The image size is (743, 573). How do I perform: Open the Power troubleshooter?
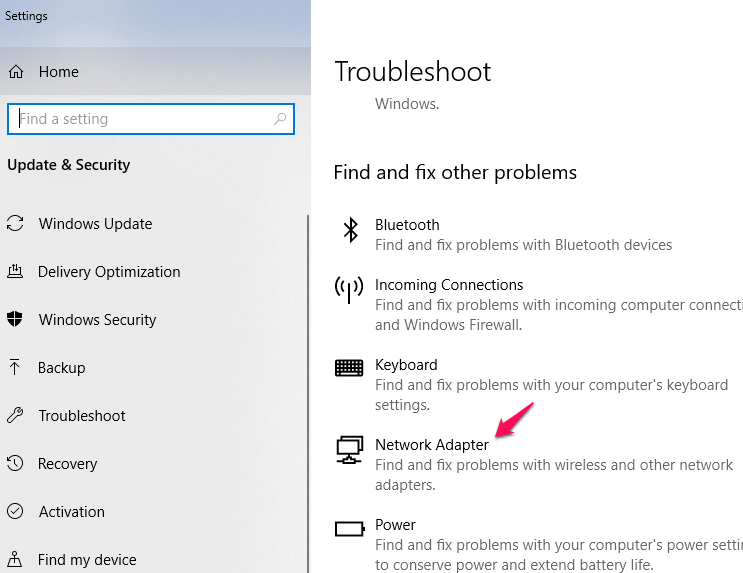click(x=395, y=525)
